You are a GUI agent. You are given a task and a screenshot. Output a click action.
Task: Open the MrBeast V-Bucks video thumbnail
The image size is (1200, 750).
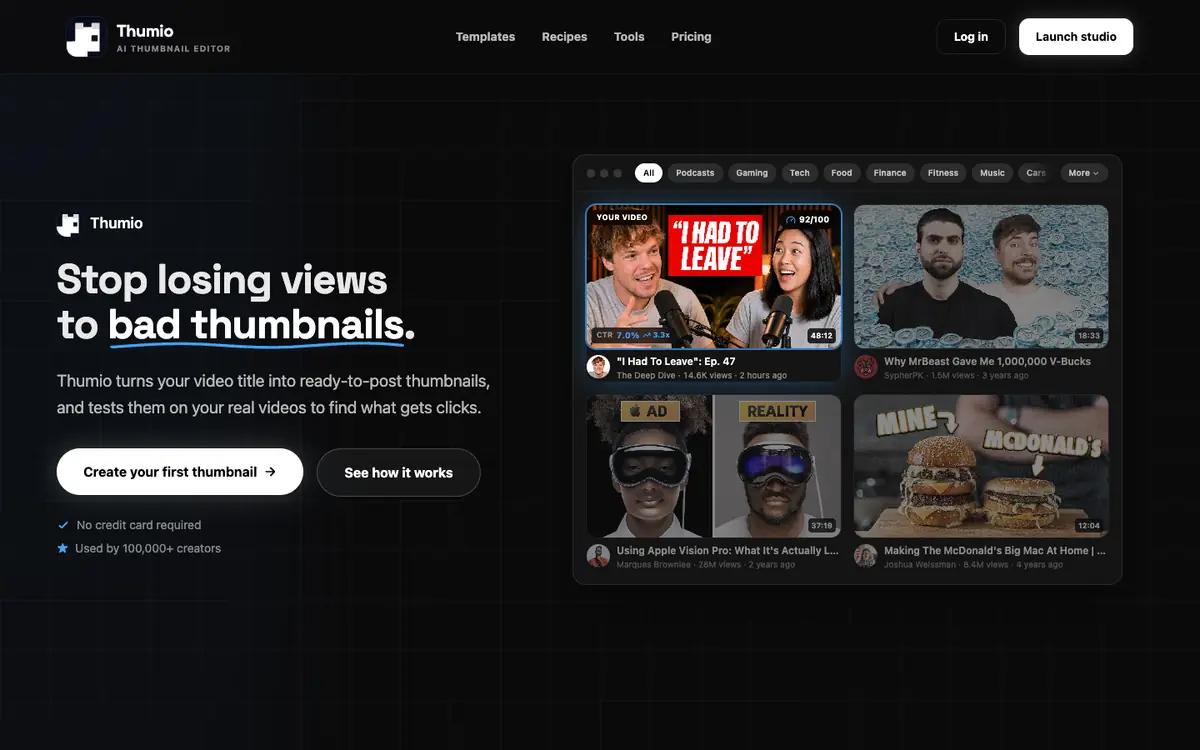981,276
